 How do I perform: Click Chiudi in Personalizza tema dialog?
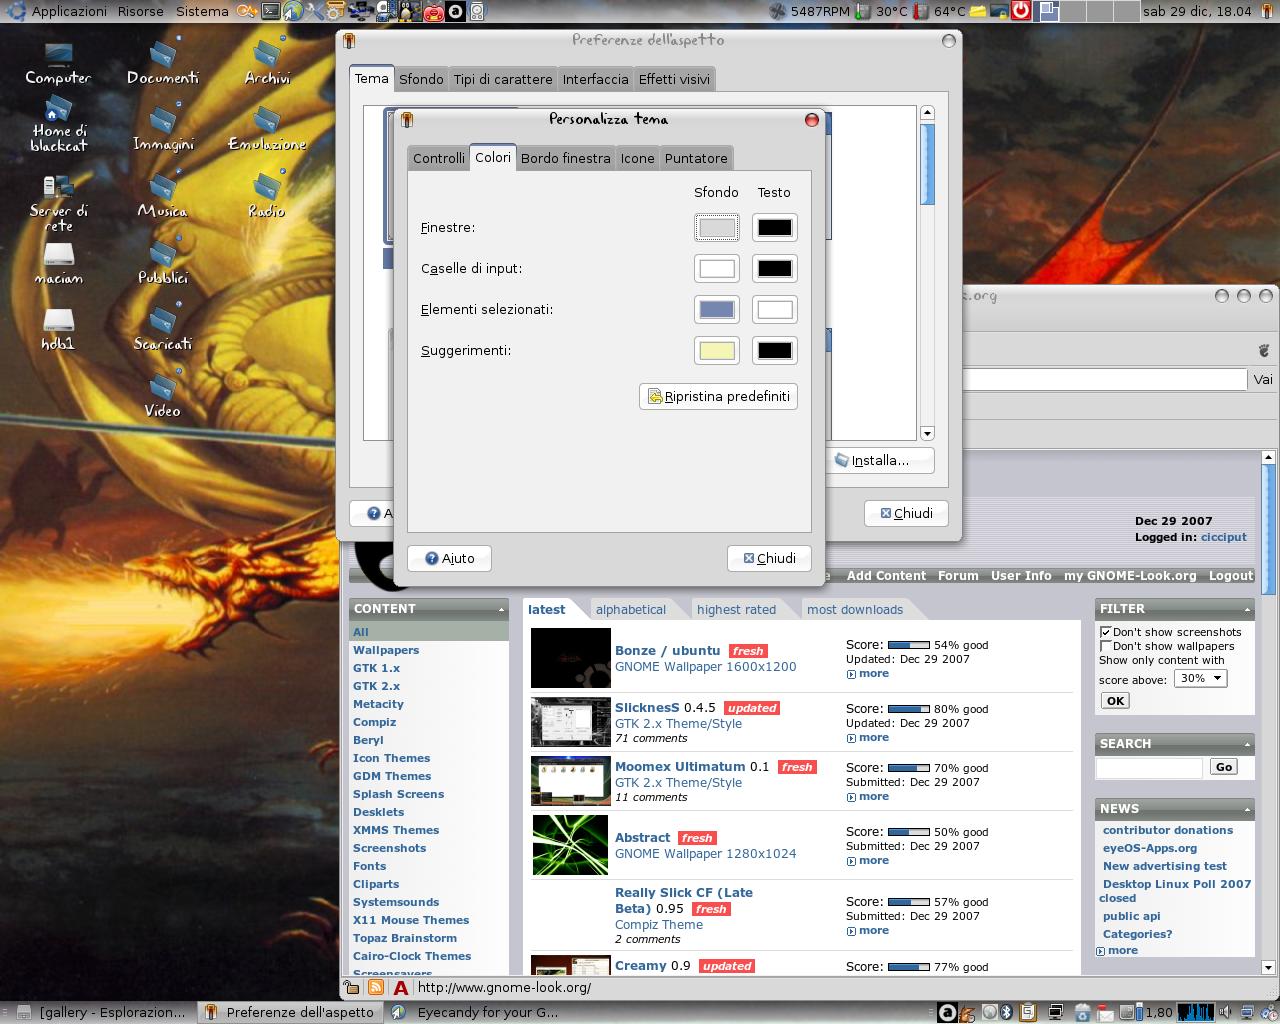(x=769, y=558)
